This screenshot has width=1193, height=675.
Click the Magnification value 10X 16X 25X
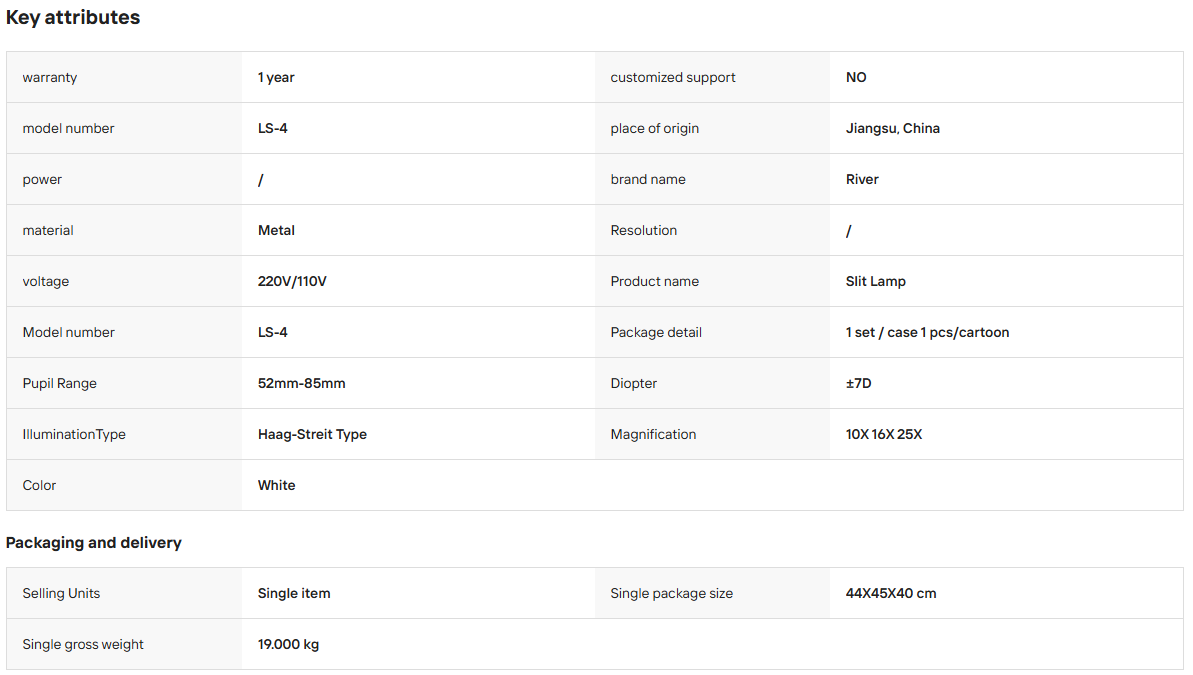pos(884,435)
